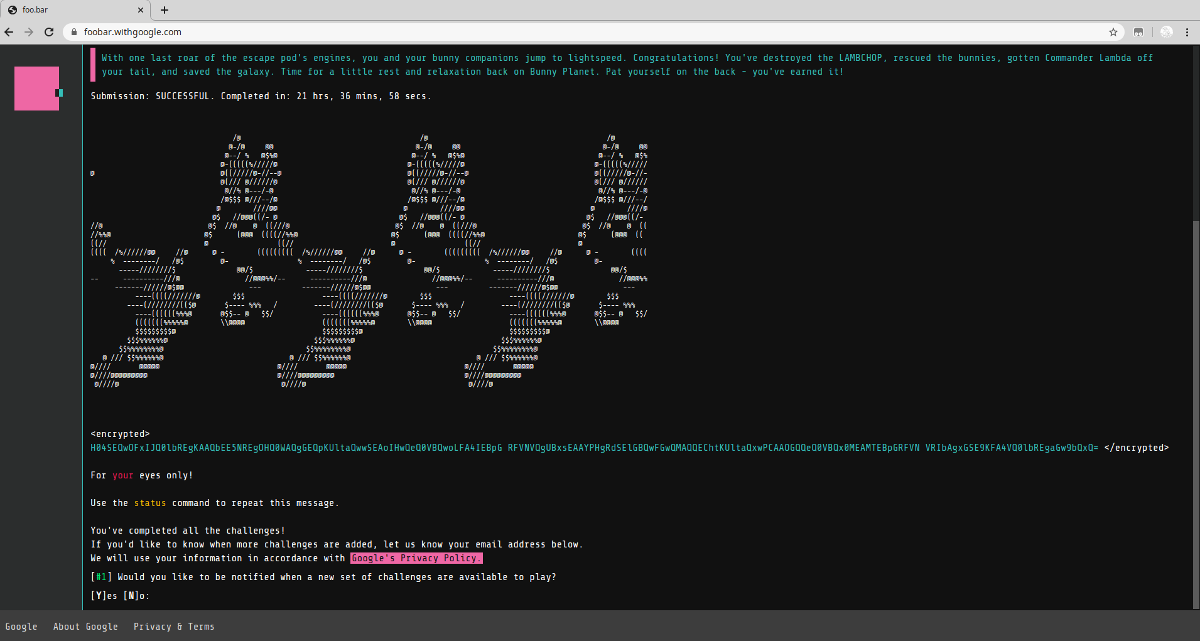Close the foo.bar tab

[x=139, y=10]
